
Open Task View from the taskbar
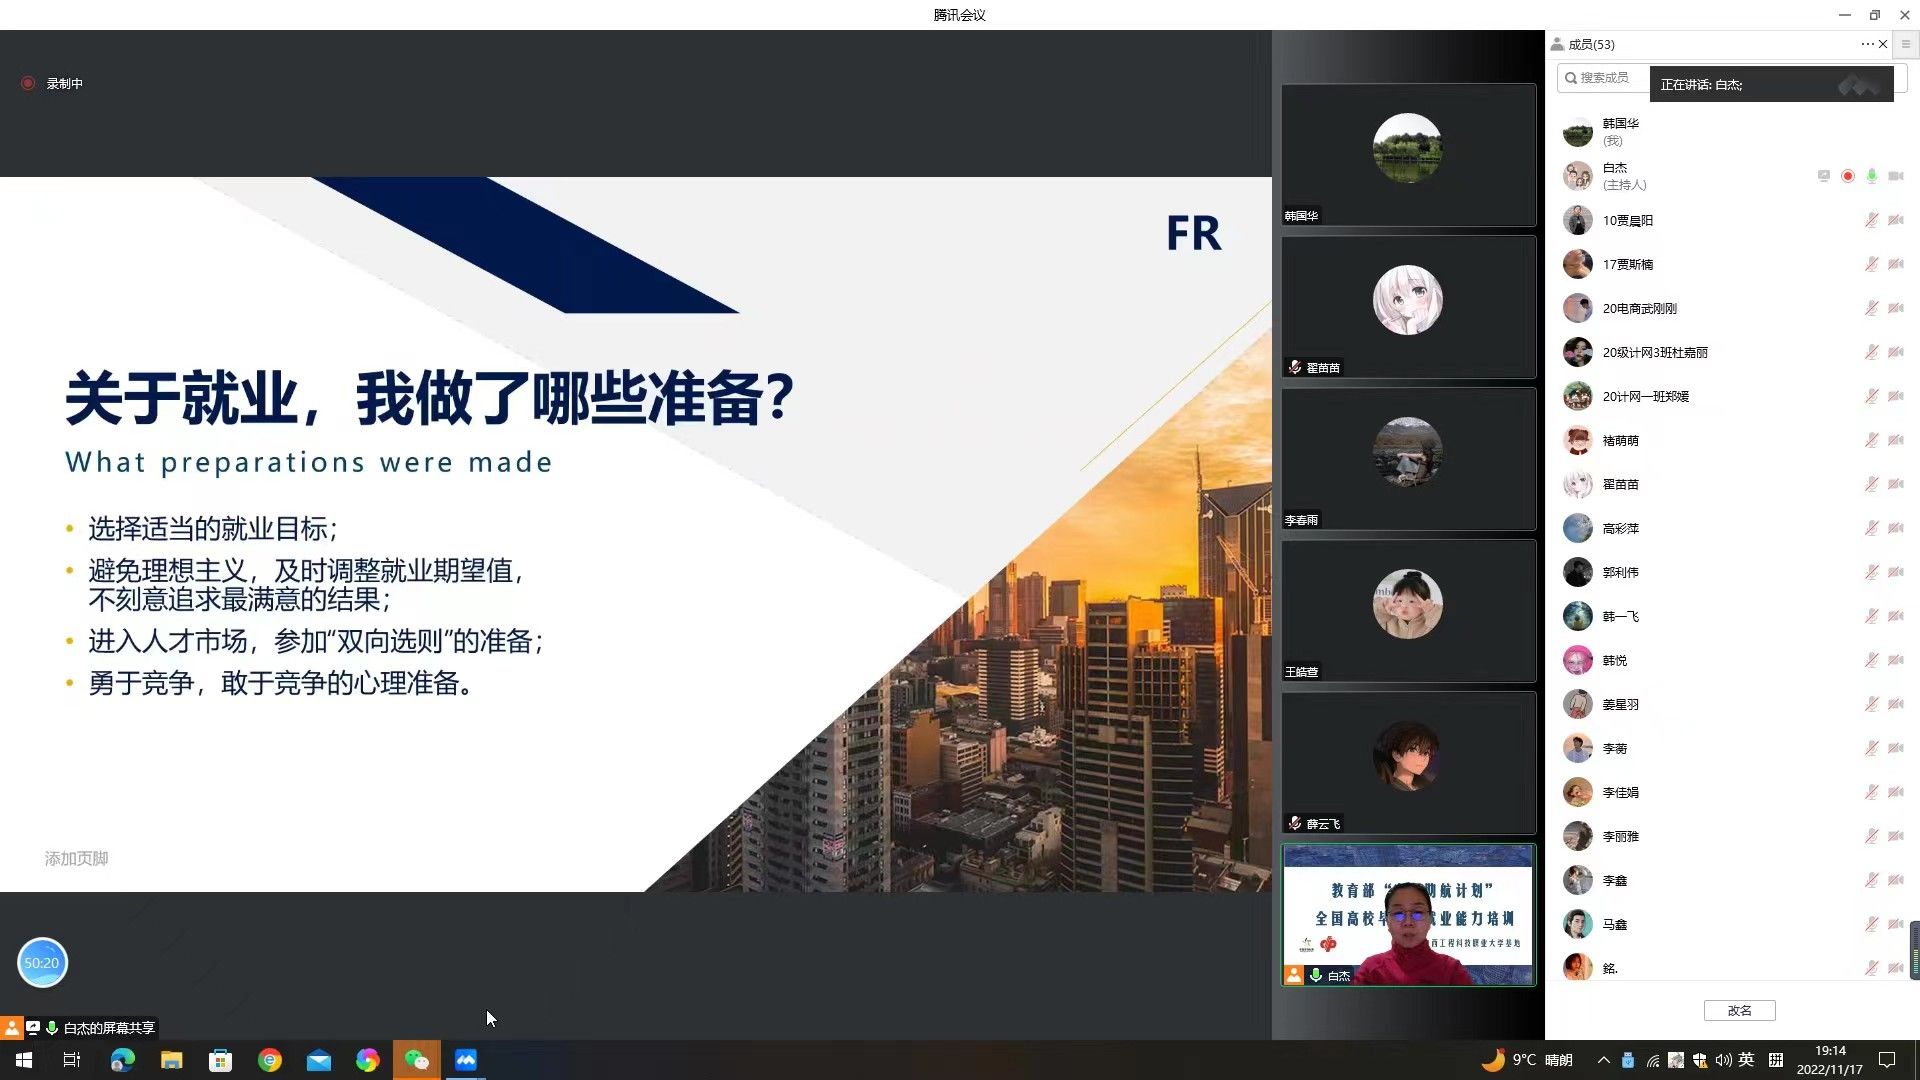[72, 1060]
